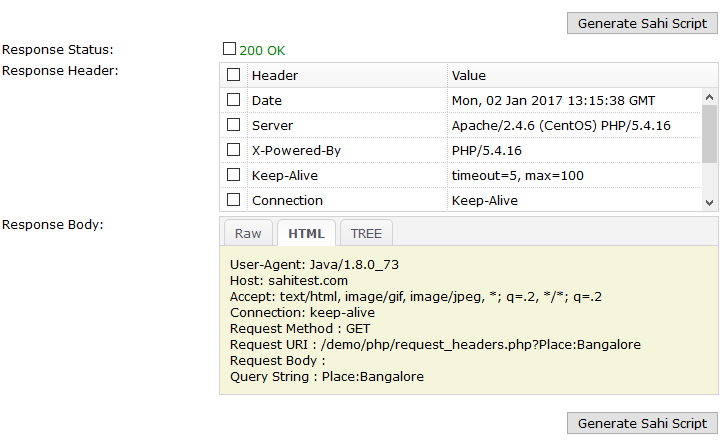Viewport: 725px width, 445px height.
Task: Select the Keep-Alive header checkbox
Action: (233, 175)
